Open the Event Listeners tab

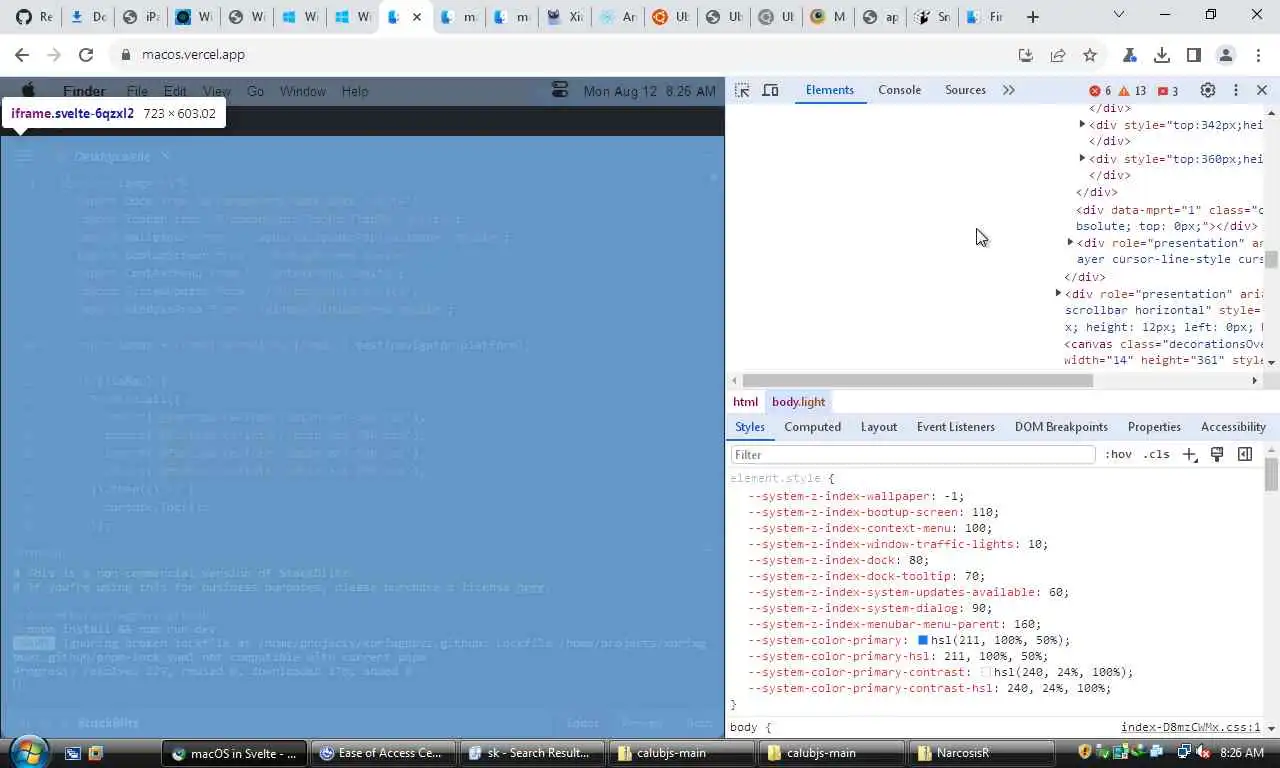(956, 427)
